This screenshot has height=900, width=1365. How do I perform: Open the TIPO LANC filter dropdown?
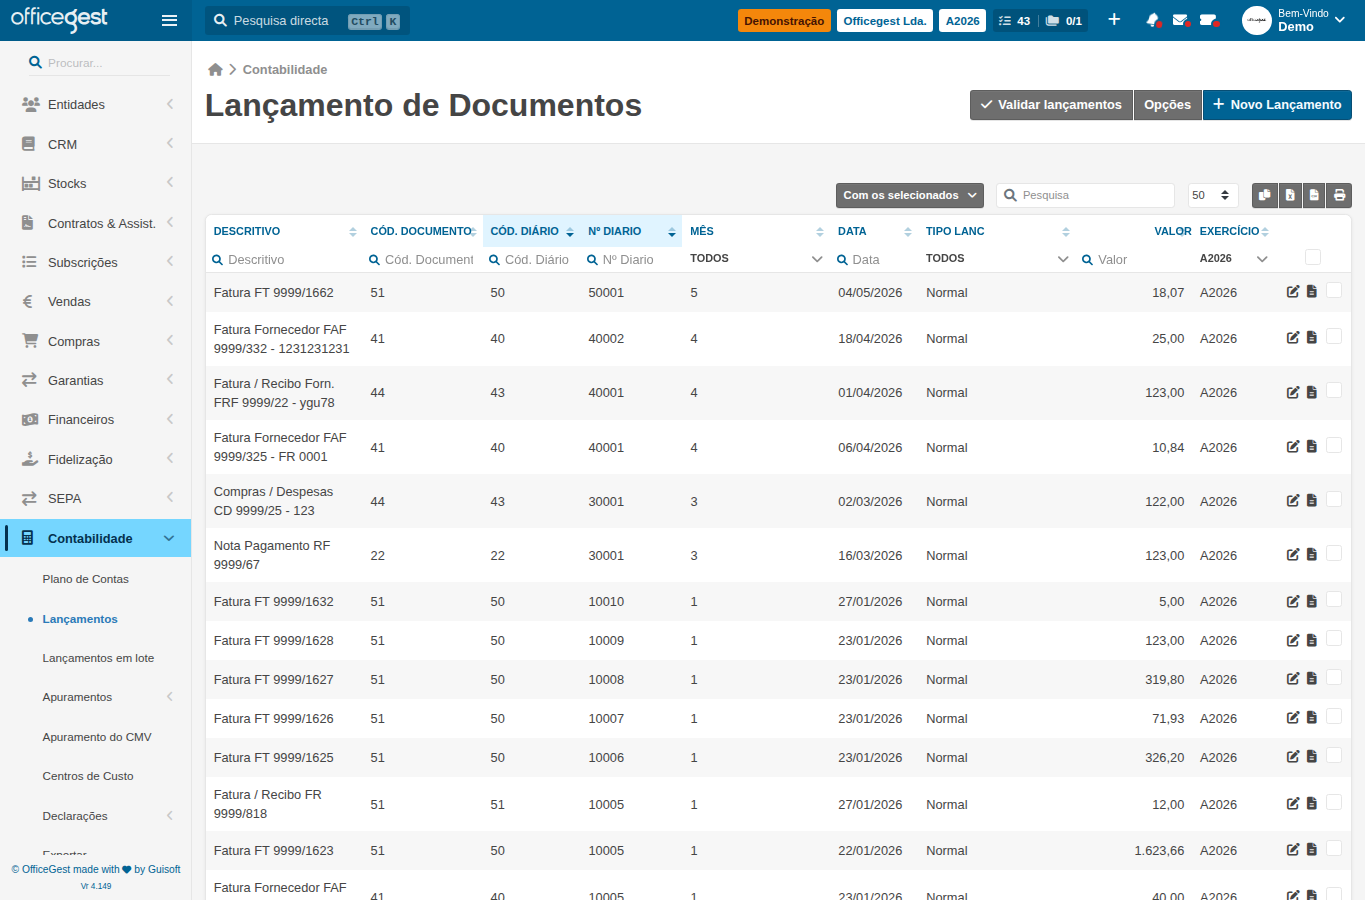996,259
